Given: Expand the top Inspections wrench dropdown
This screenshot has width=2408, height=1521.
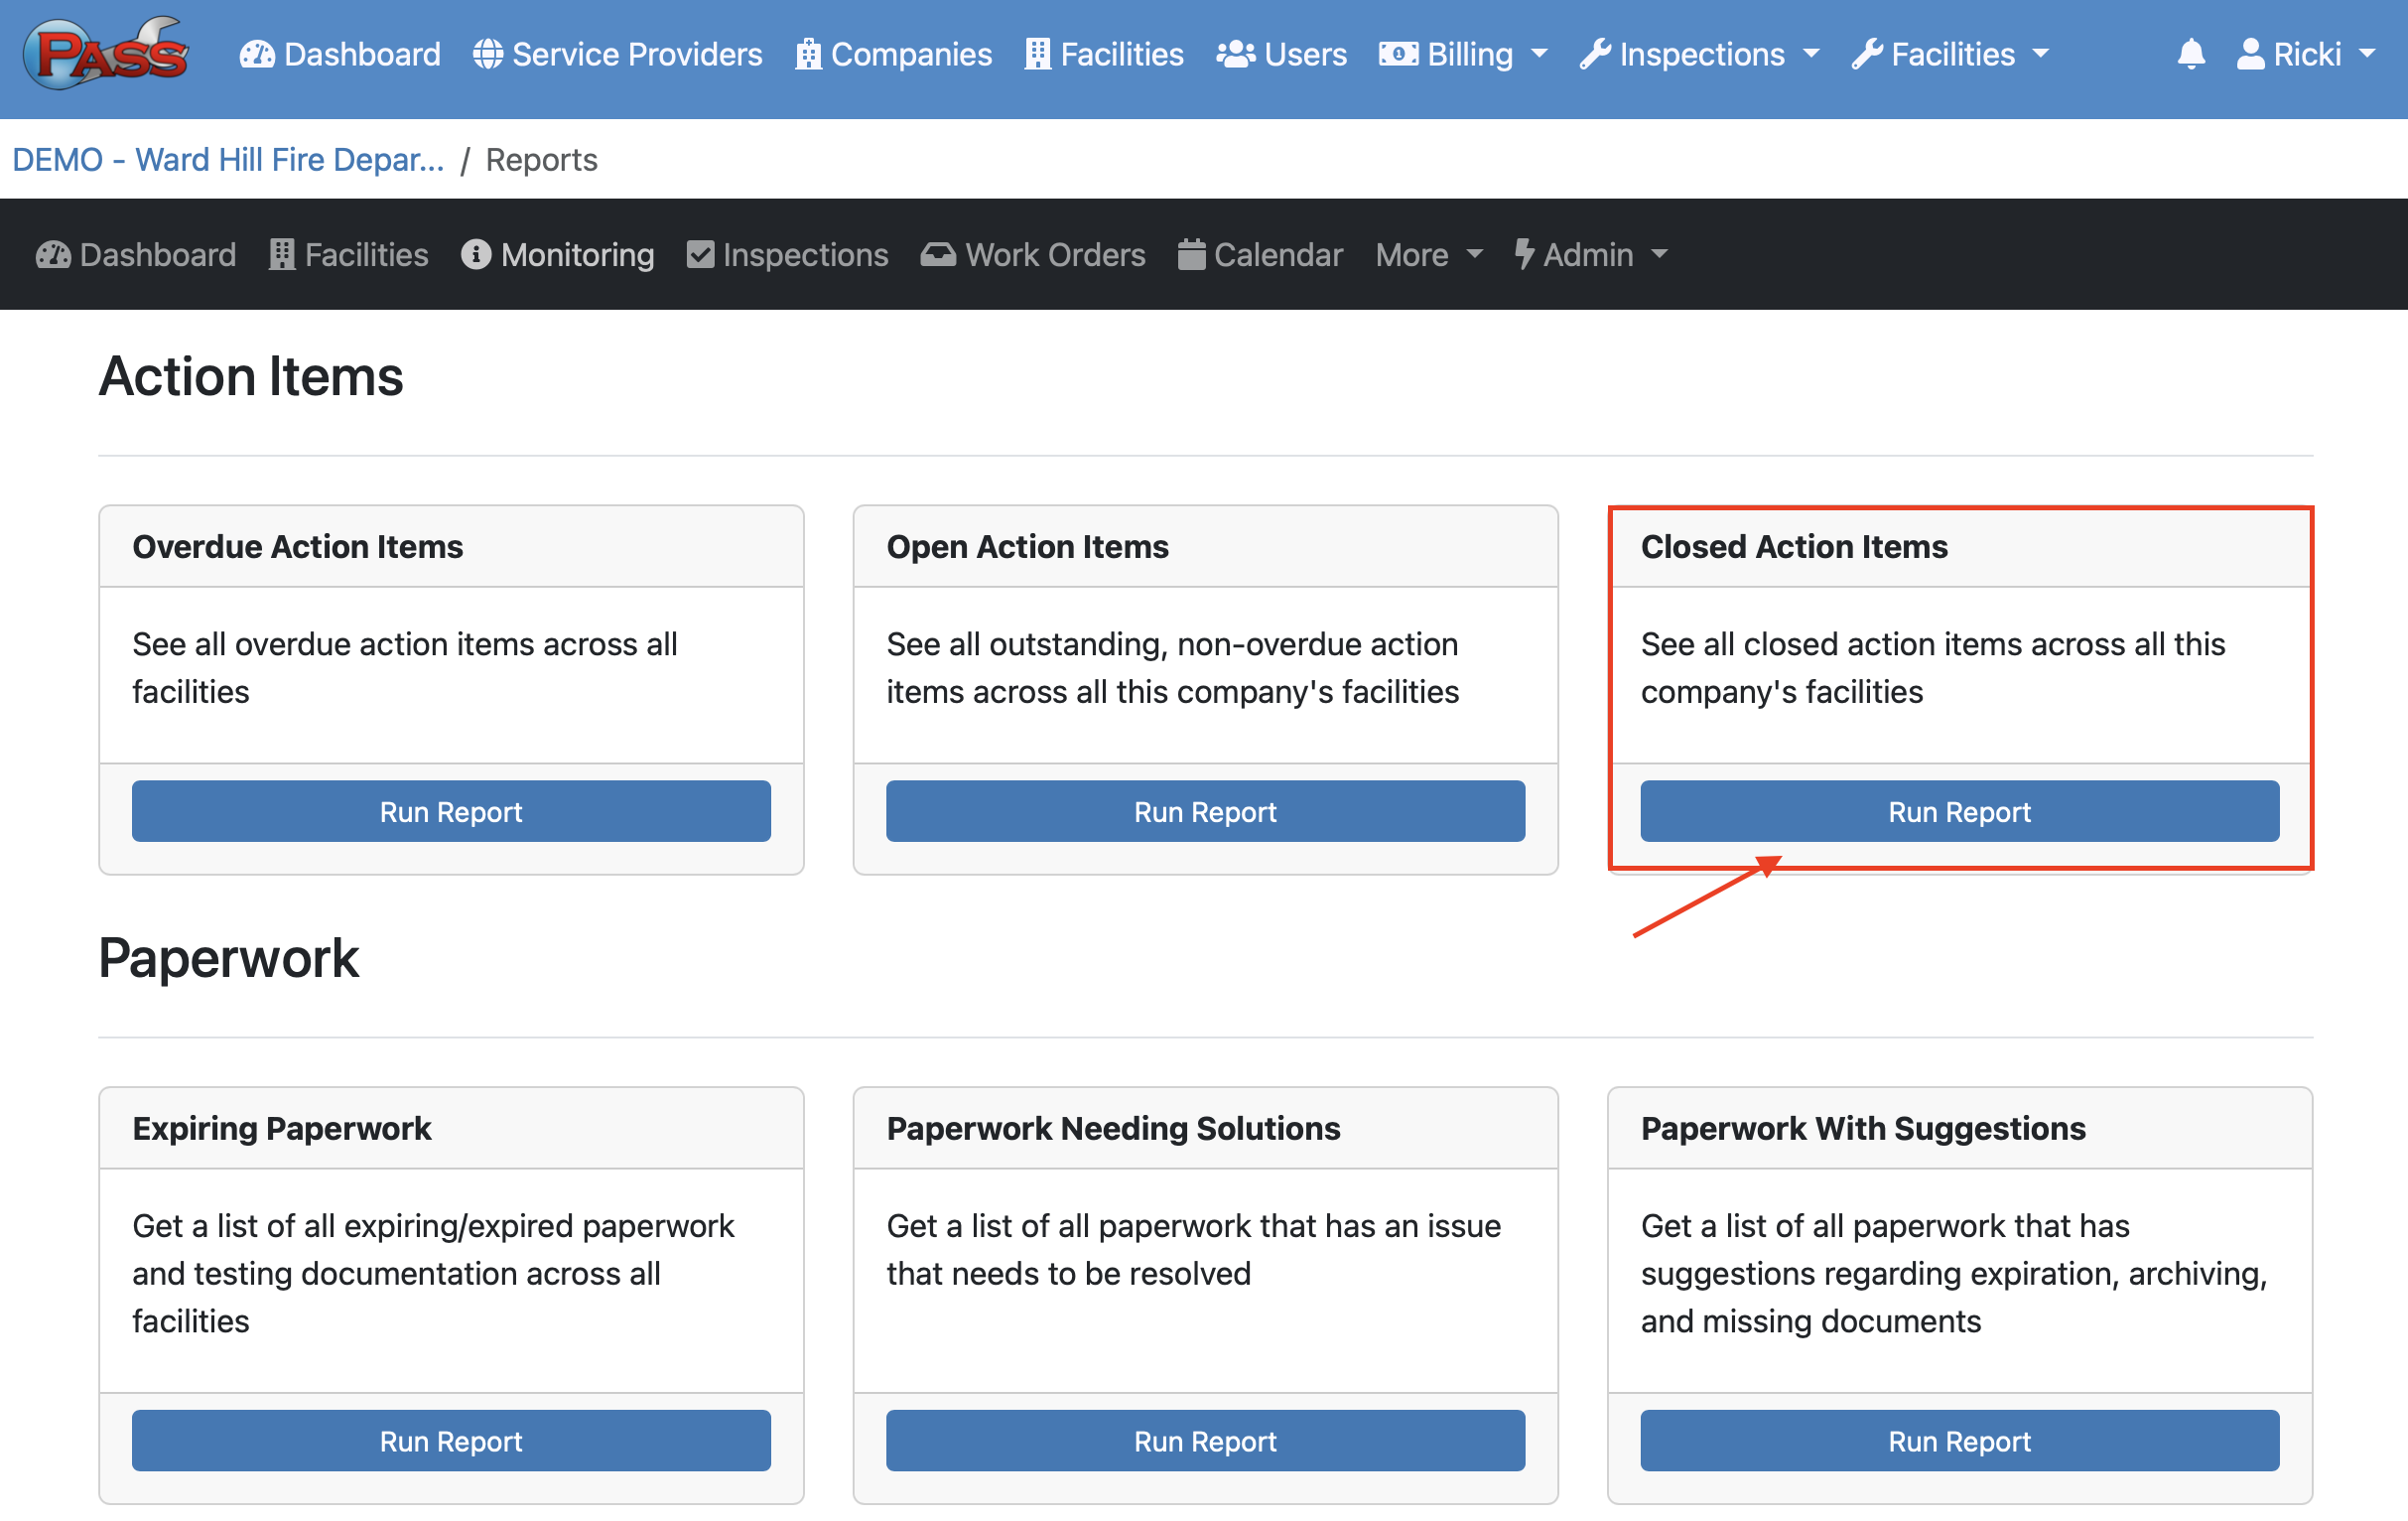Looking at the screenshot, I should coord(1699,54).
